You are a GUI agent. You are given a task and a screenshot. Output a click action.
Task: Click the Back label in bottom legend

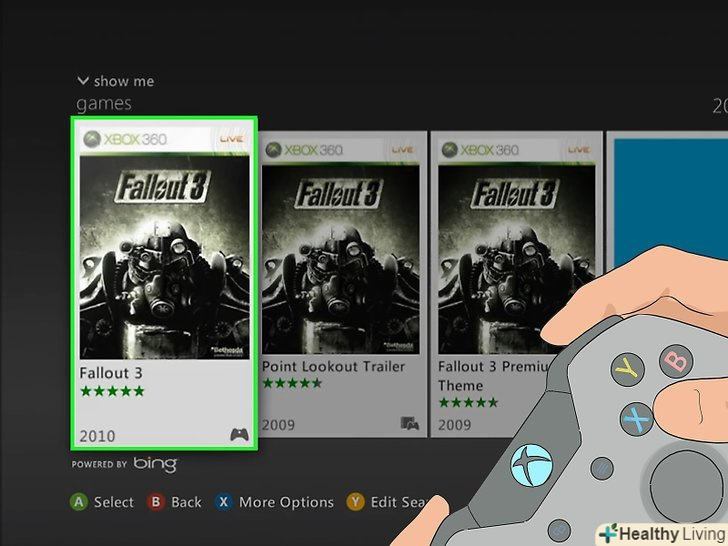[186, 502]
